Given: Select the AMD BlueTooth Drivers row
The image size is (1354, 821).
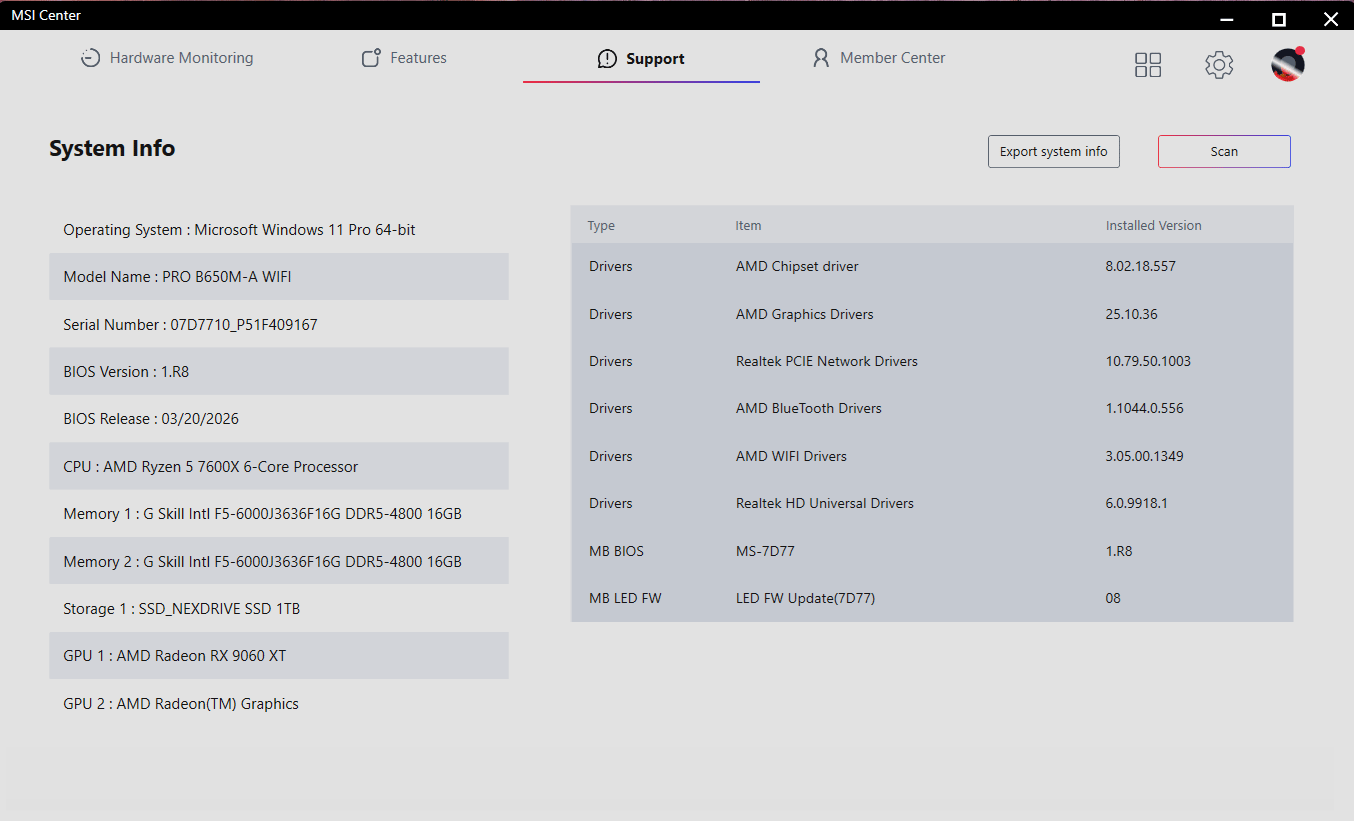Looking at the screenshot, I should [x=932, y=408].
